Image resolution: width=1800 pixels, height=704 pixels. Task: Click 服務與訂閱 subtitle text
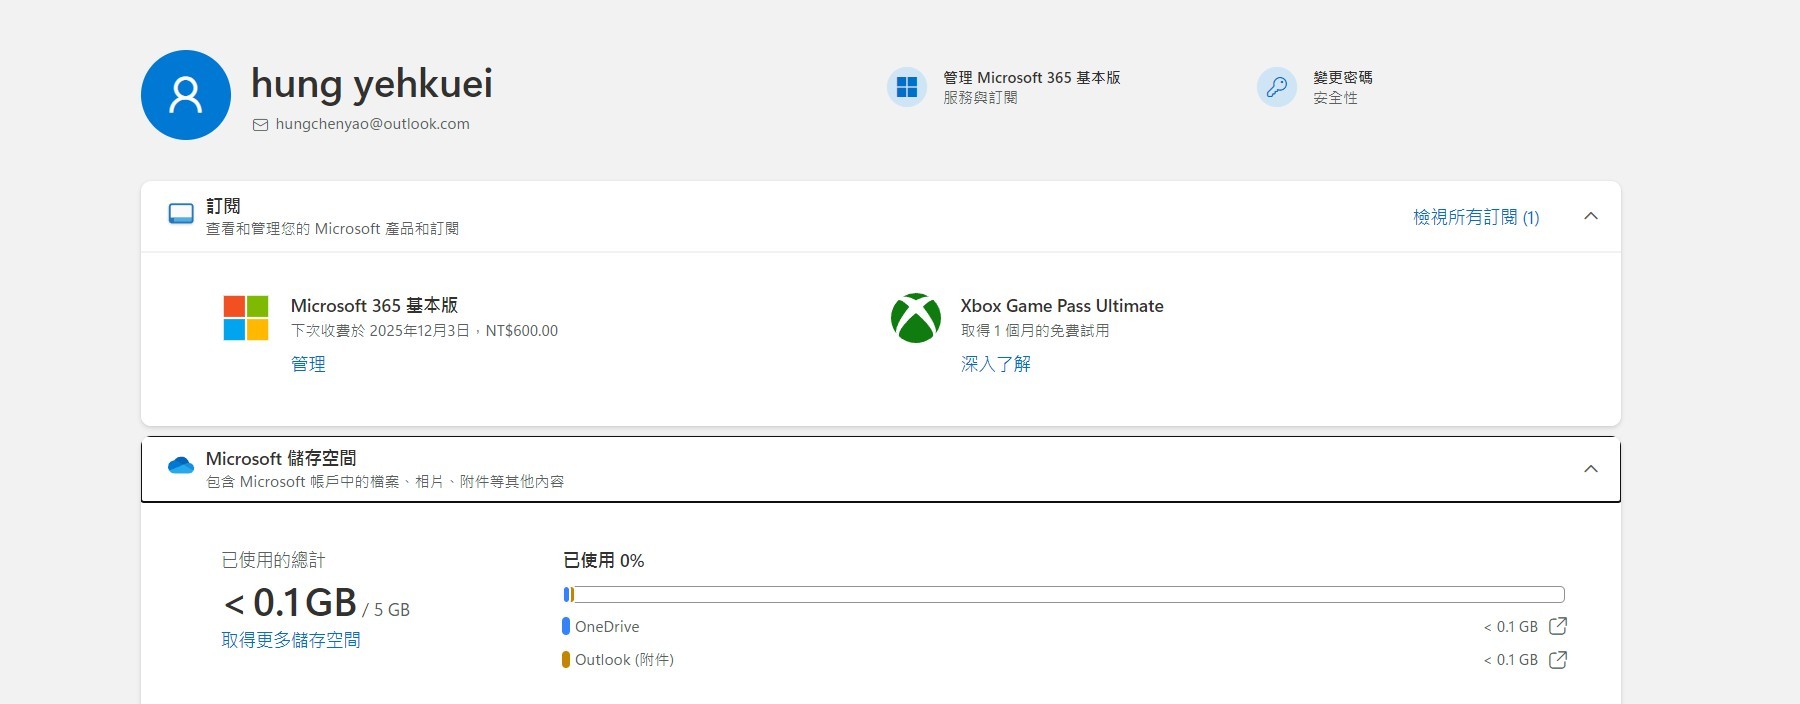pos(980,98)
